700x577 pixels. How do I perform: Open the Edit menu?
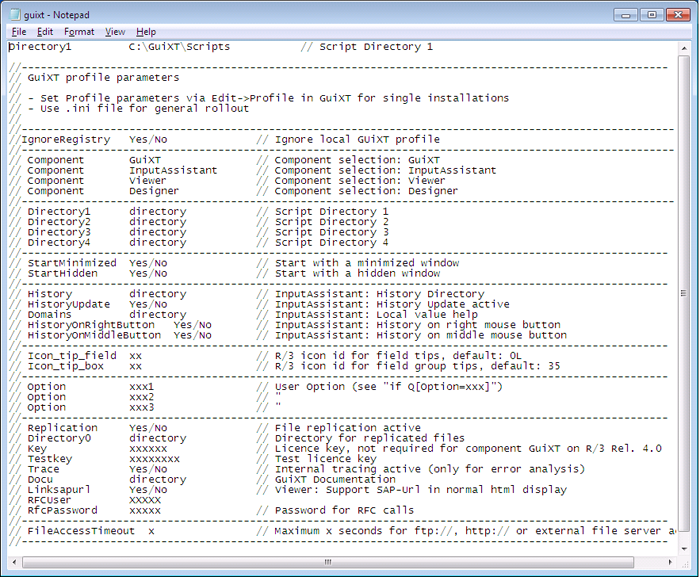[x=45, y=32]
